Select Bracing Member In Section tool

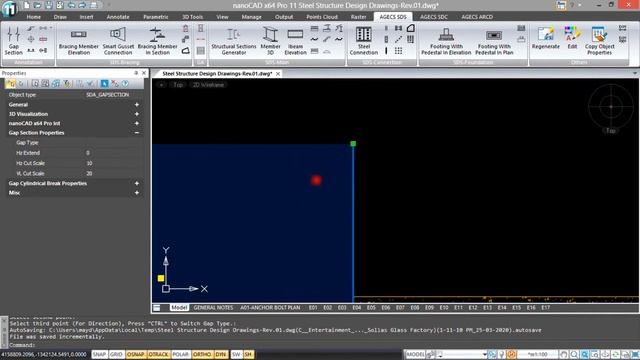tap(157, 41)
